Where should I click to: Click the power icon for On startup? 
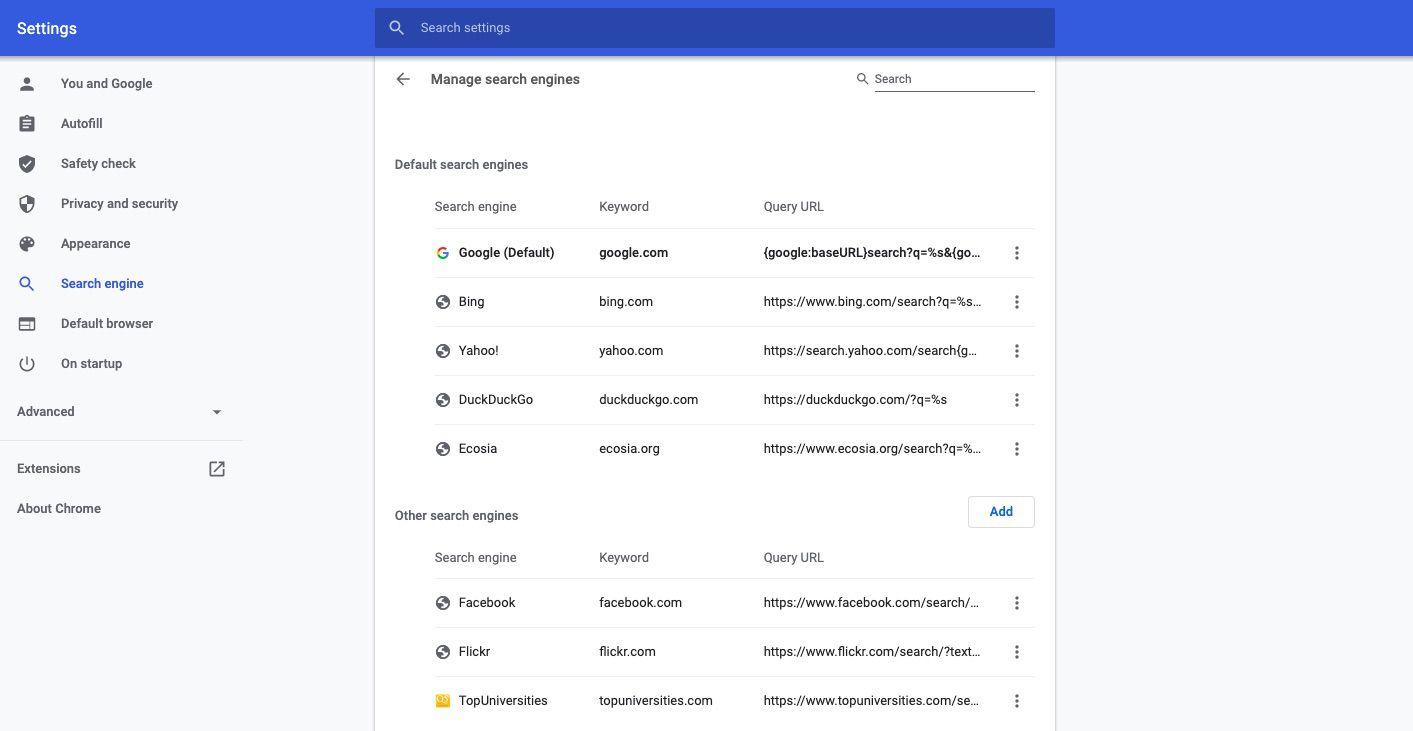pyautogui.click(x=27, y=364)
